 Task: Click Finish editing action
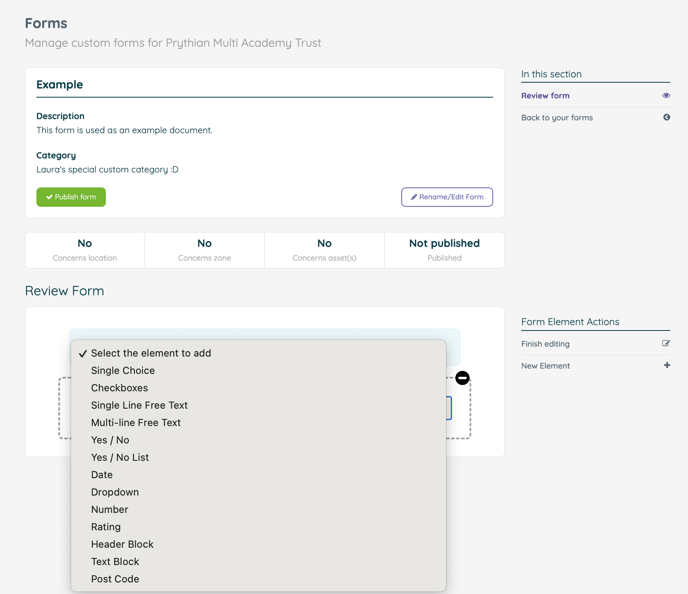click(545, 344)
